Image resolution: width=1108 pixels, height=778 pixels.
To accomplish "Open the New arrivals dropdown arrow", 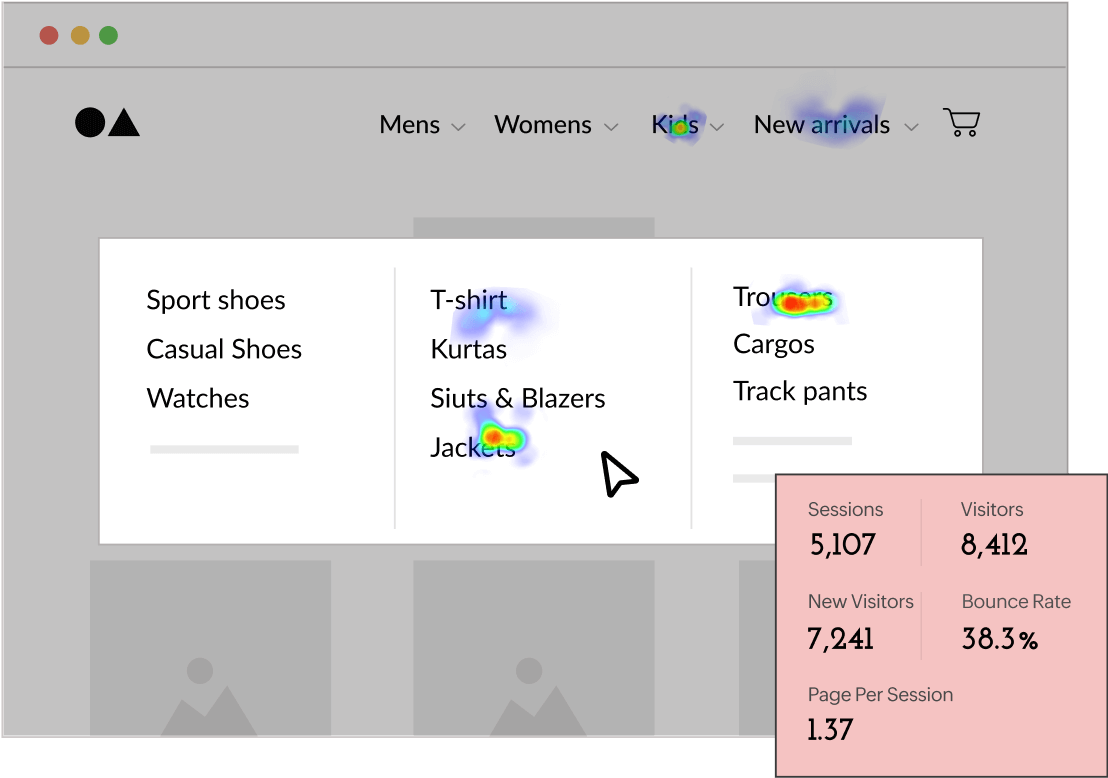I will pos(911,127).
